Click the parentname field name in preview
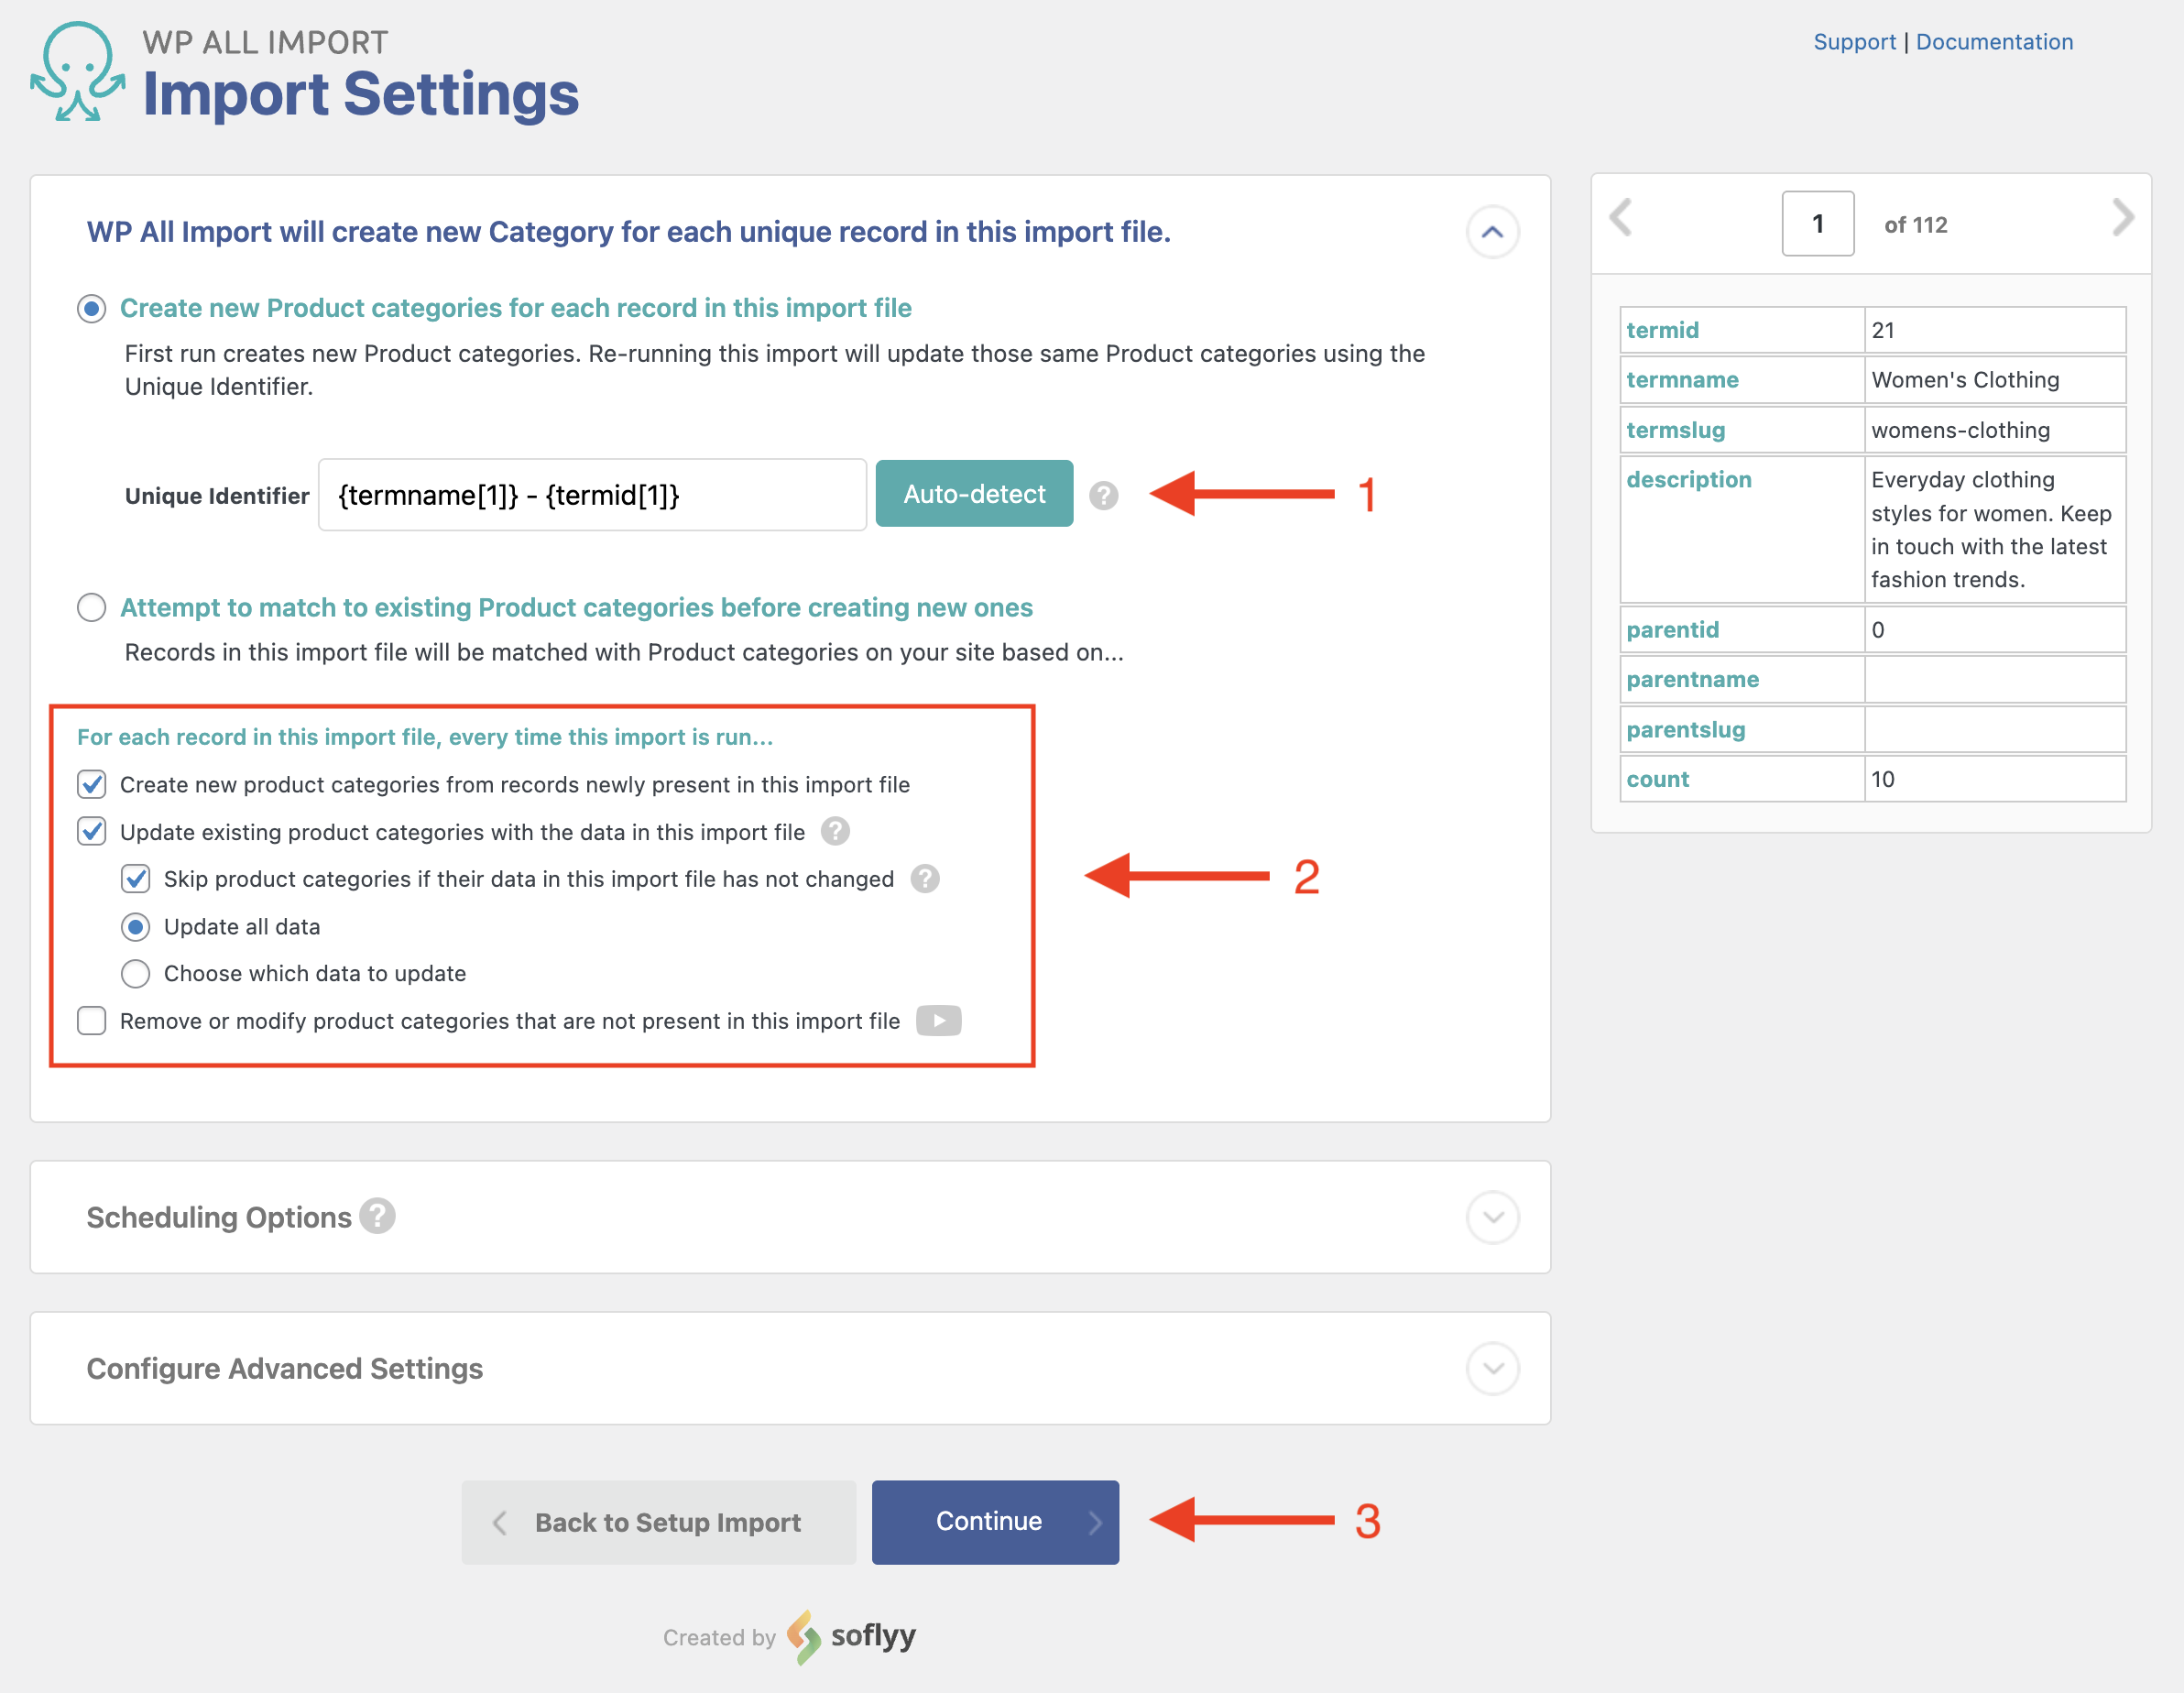 (1692, 680)
